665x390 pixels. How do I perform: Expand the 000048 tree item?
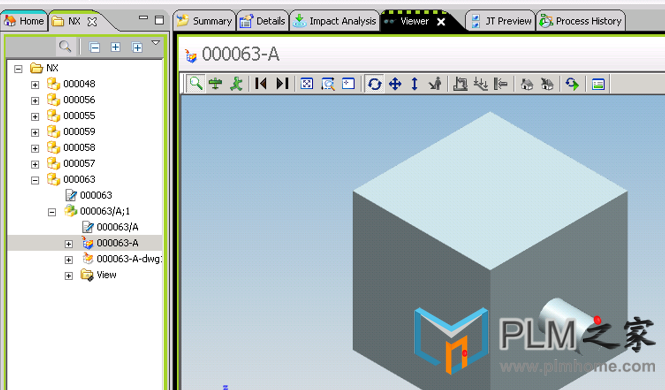35,85
